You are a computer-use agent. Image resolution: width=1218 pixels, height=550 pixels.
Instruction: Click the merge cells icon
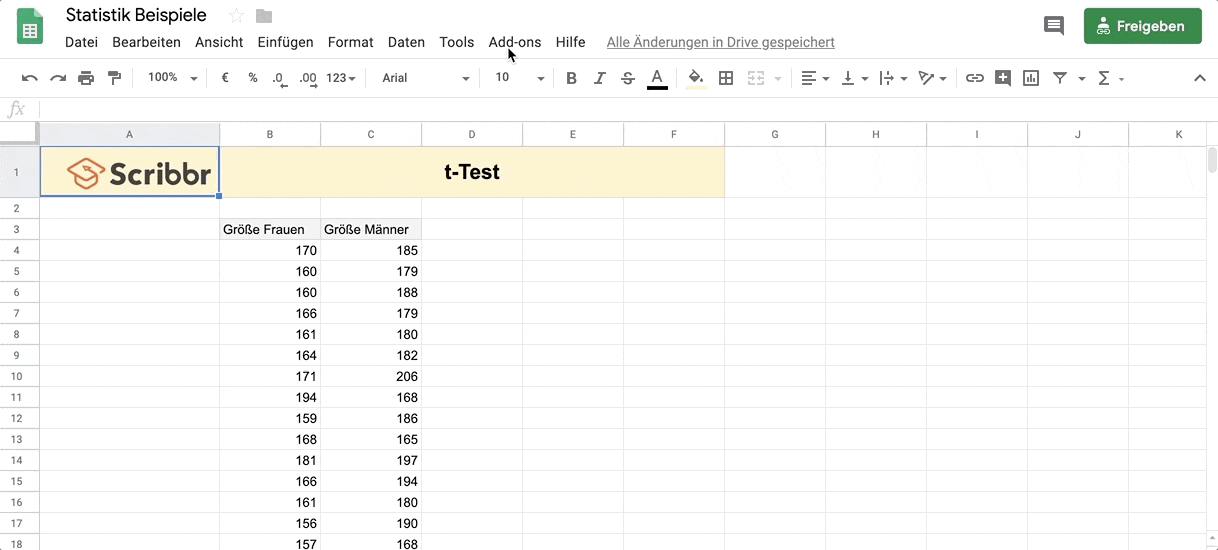(x=756, y=78)
